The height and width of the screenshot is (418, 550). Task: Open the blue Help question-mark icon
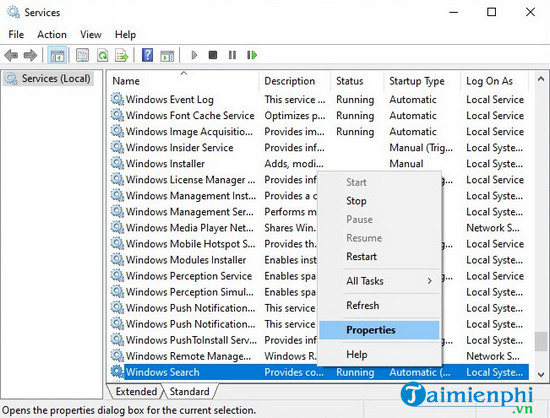coord(147,55)
